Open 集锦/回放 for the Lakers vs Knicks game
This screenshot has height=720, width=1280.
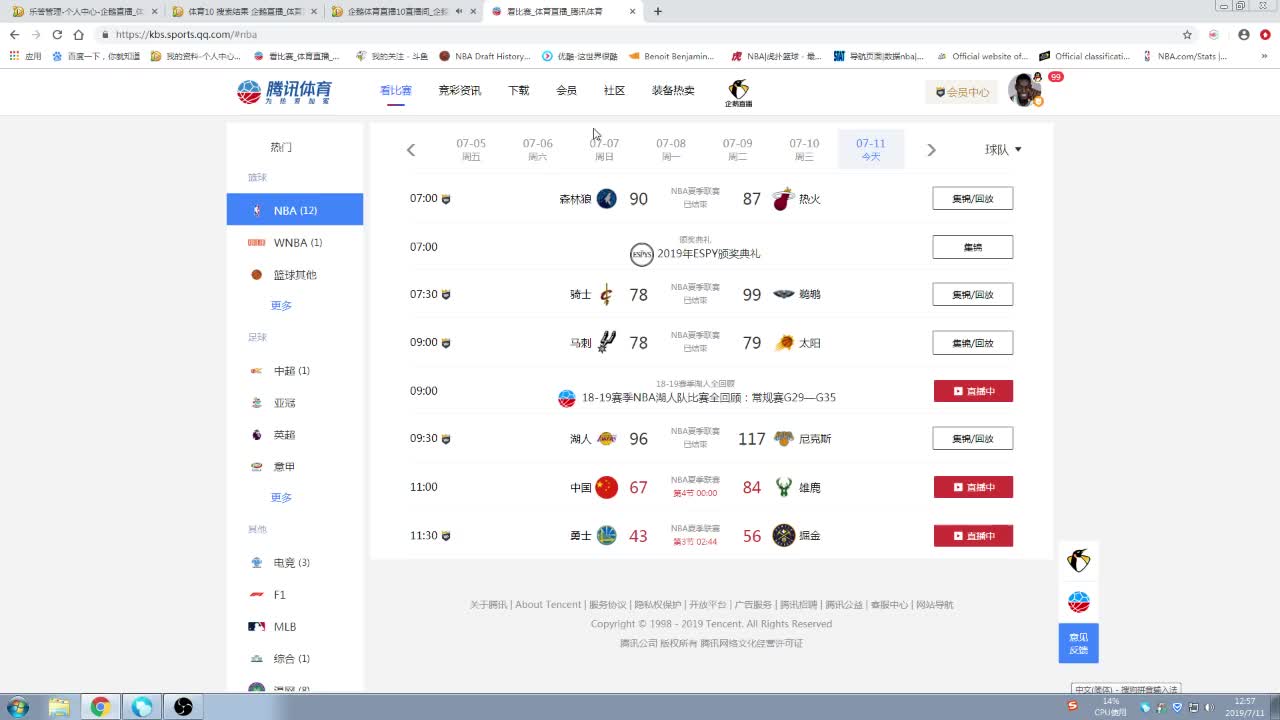973,438
